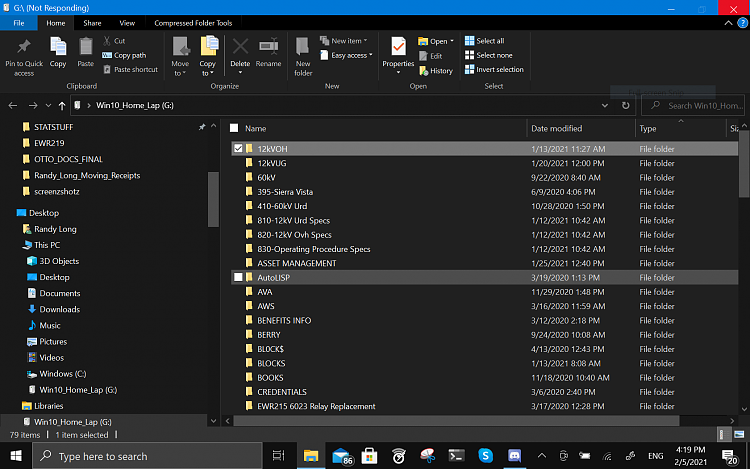Uncheck the 12kVOH folder checkbox
750x469 pixels.
click(x=238, y=149)
